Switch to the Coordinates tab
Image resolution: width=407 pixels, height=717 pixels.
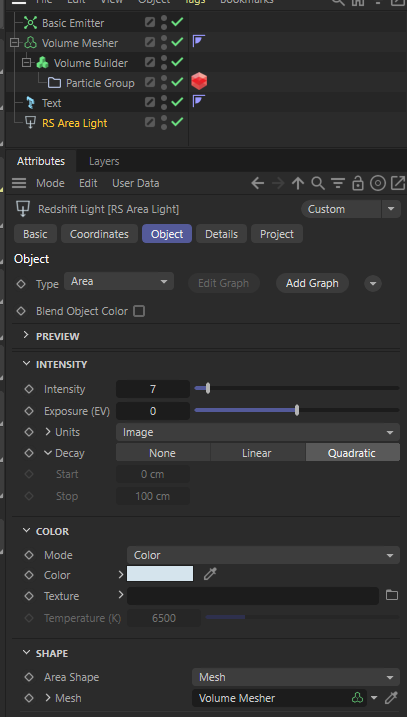[99, 234]
